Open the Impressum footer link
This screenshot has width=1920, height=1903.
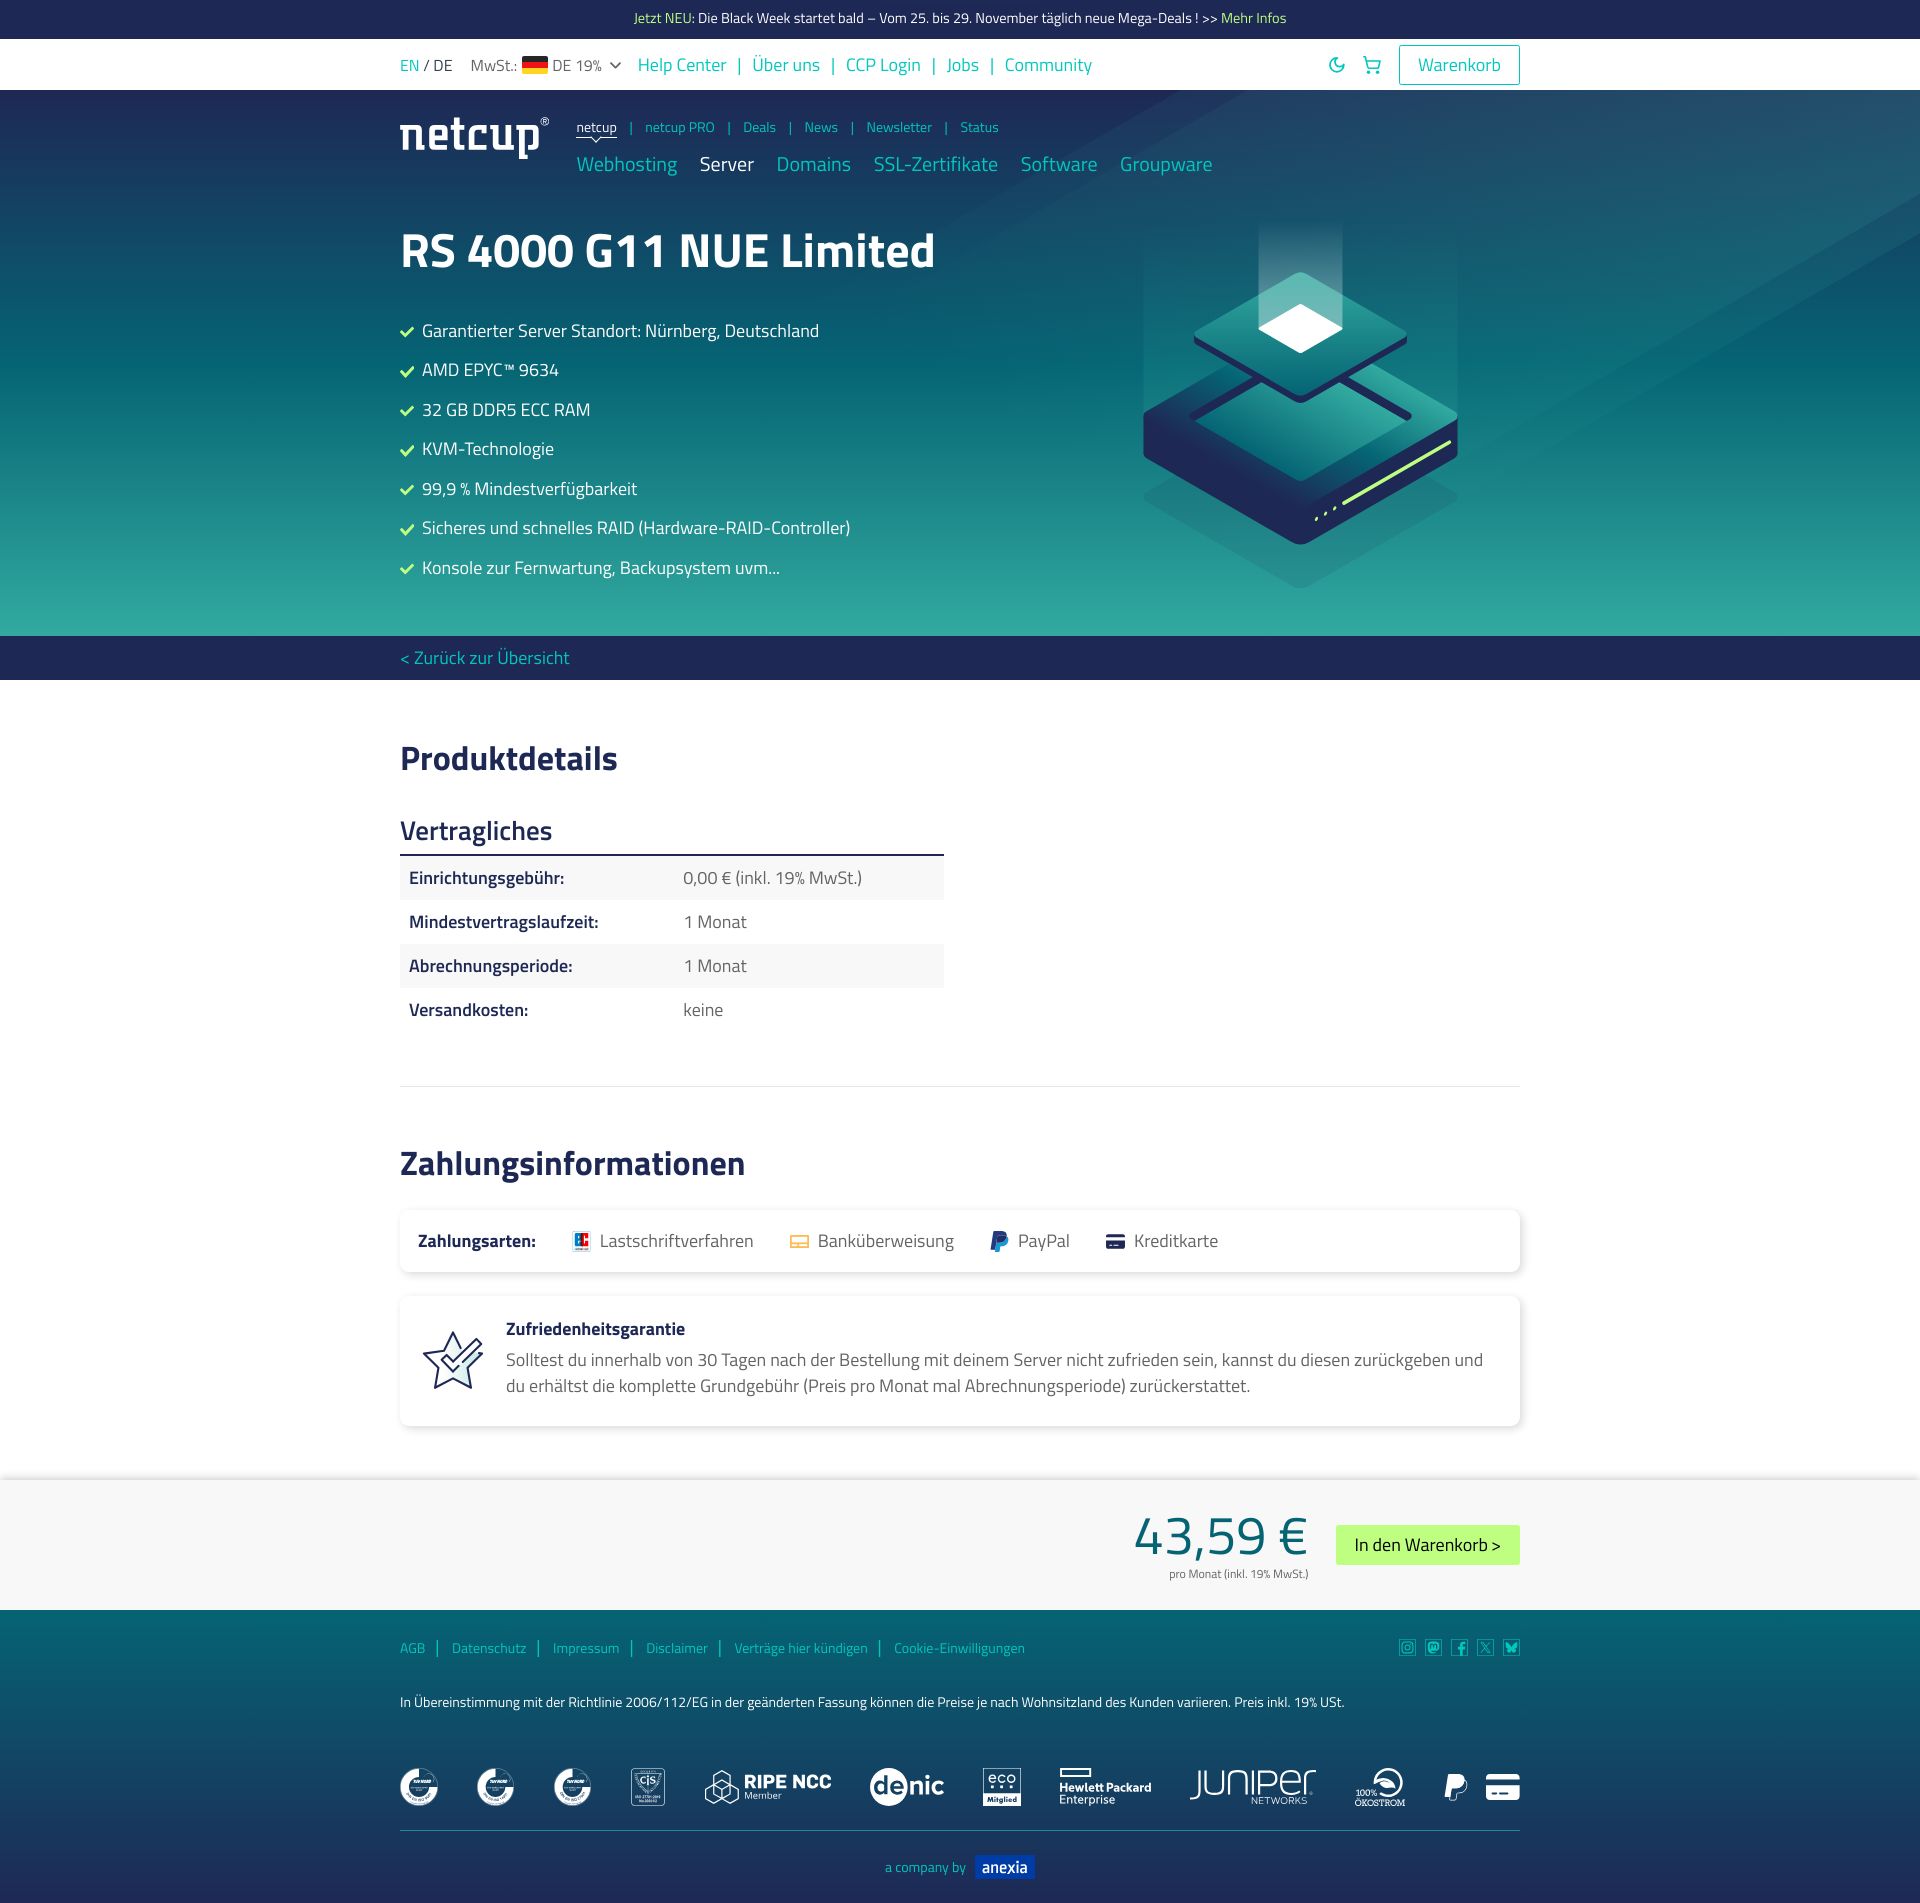click(586, 1648)
